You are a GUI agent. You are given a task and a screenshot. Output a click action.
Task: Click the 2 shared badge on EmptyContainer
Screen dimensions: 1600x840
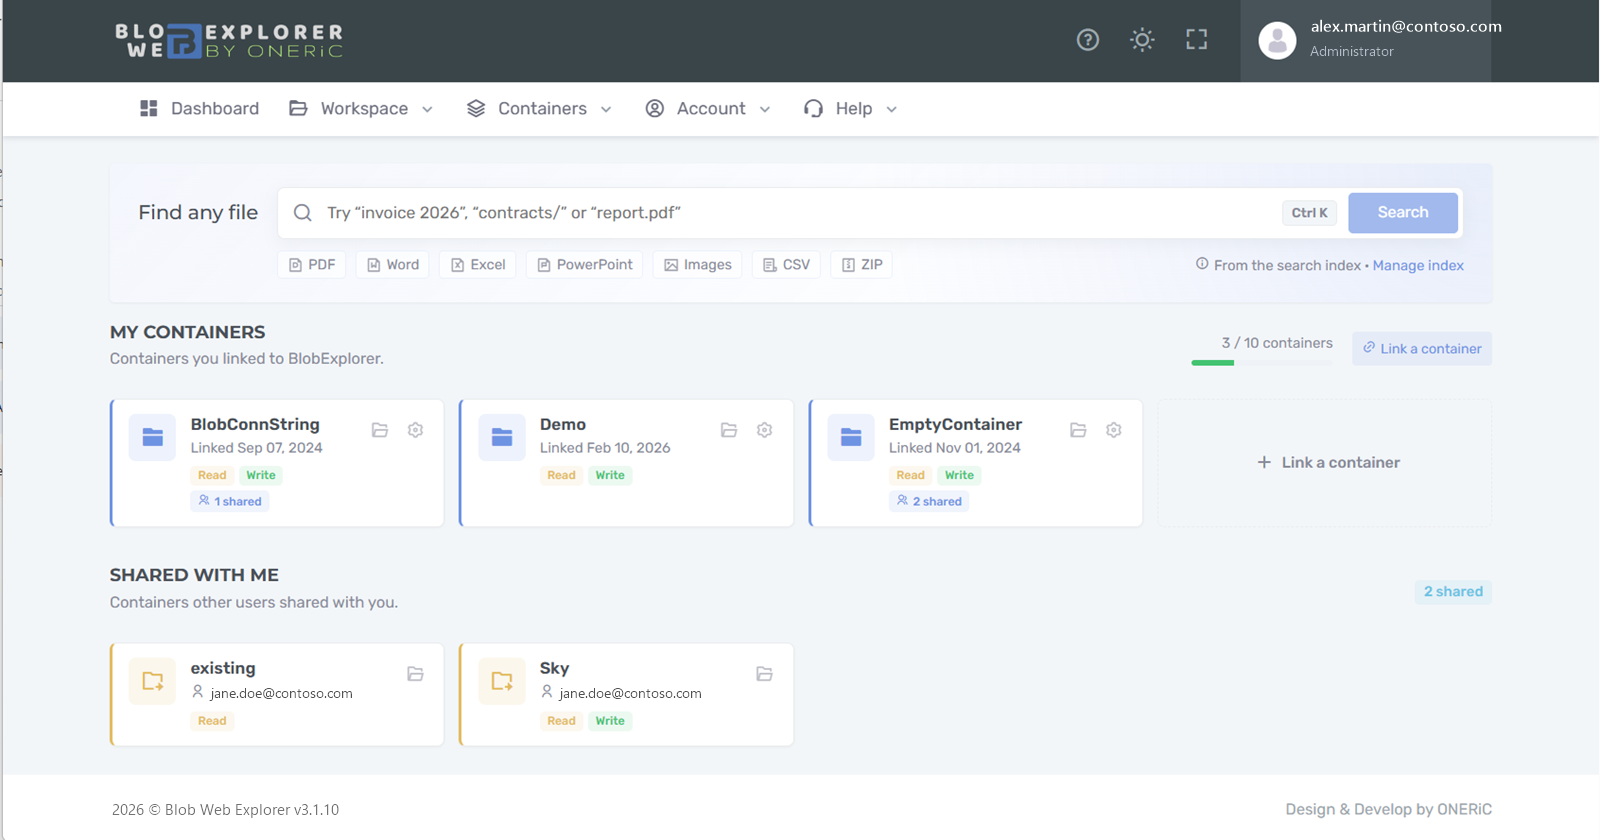(929, 502)
